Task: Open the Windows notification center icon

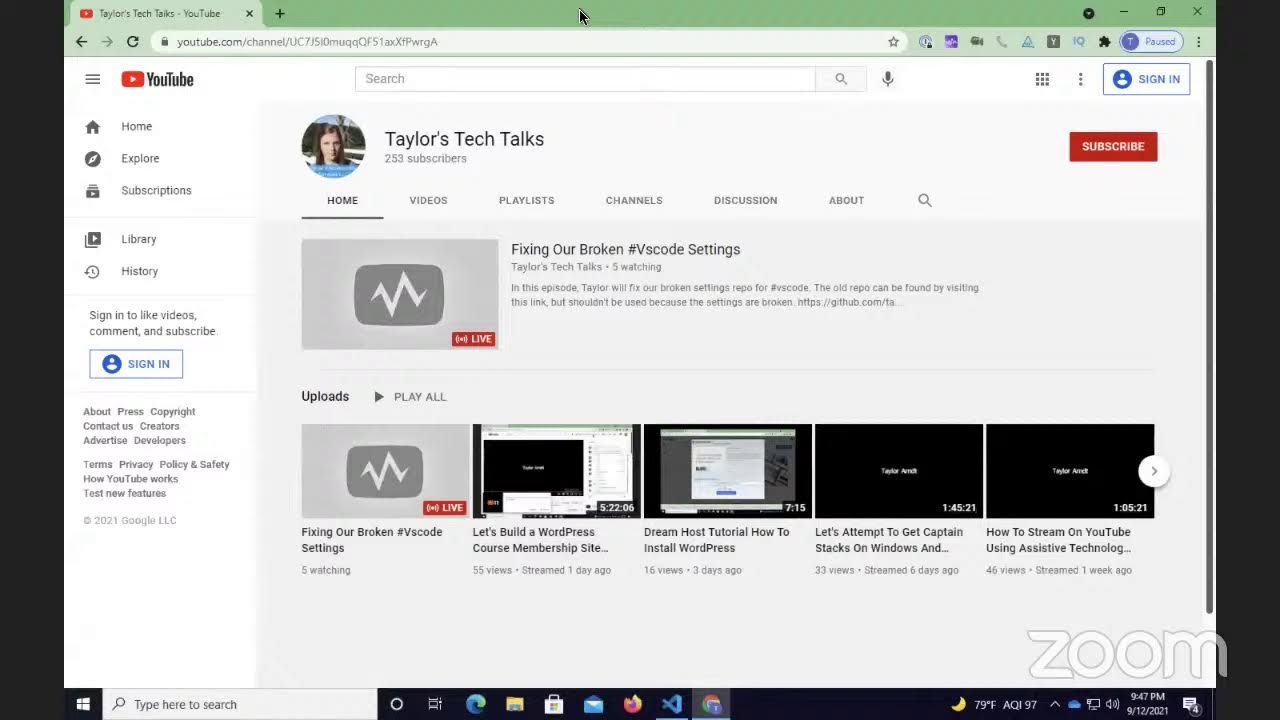Action: click(x=1190, y=704)
